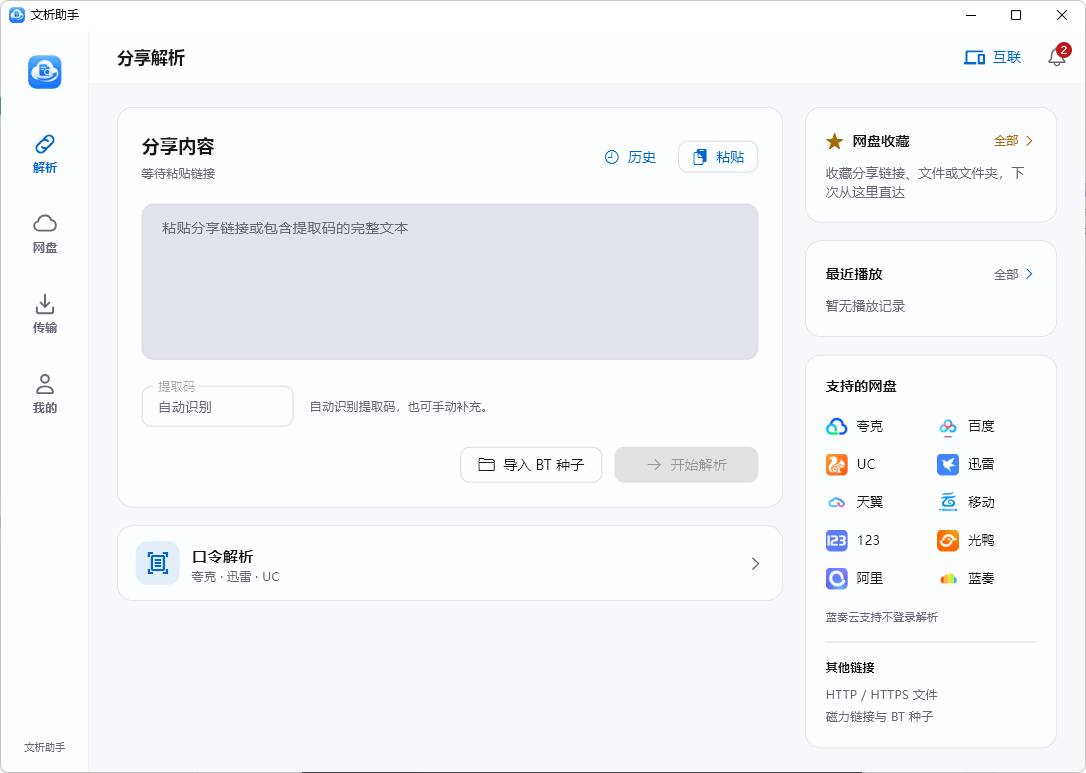Click the 百度 netdisk icon
Image resolution: width=1086 pixels, height=773 pixels.
pyautogui.click(x=947, y=426)
